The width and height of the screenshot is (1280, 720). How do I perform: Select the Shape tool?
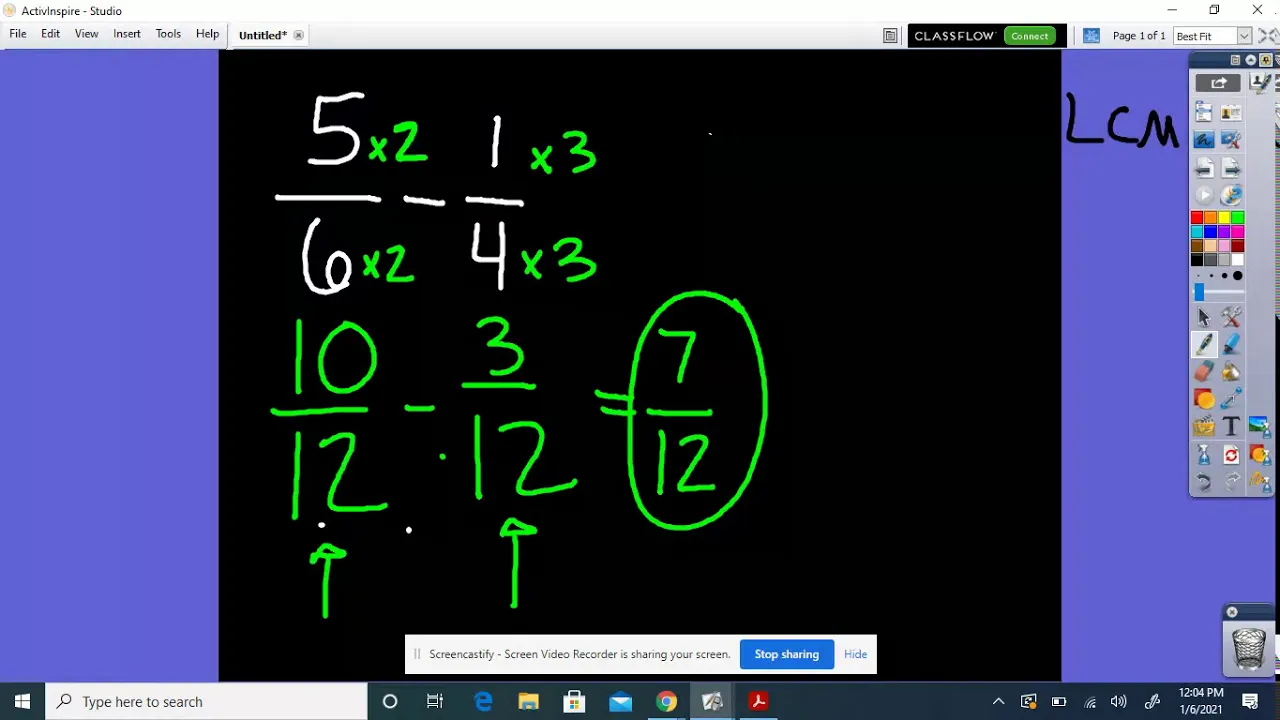coord(1204,399)
